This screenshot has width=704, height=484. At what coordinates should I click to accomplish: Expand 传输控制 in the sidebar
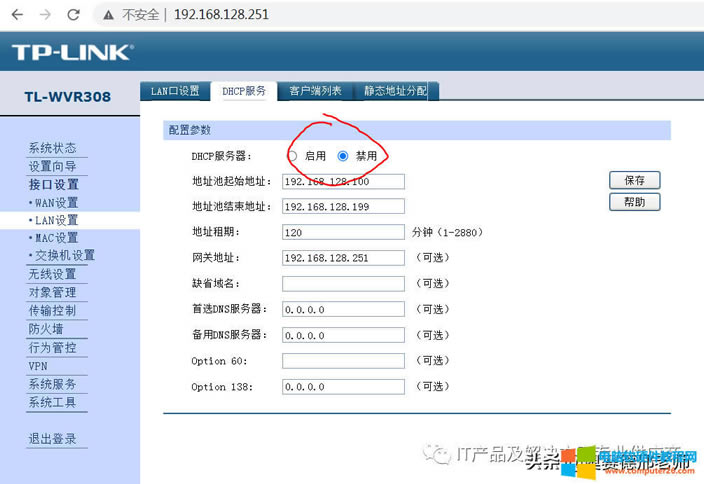pyautogui.click(x=53, y=310)
